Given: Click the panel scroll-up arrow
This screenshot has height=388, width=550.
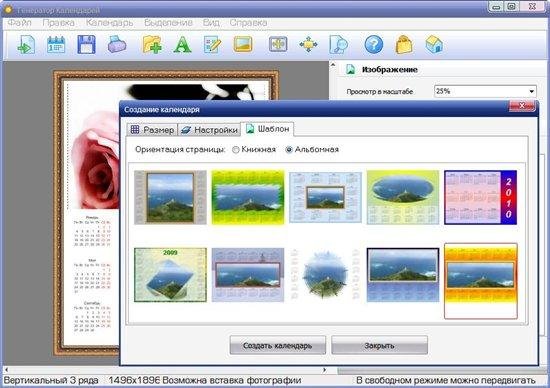Looking at the screenshot, I should pyautogui.click(x=333, y=66).
